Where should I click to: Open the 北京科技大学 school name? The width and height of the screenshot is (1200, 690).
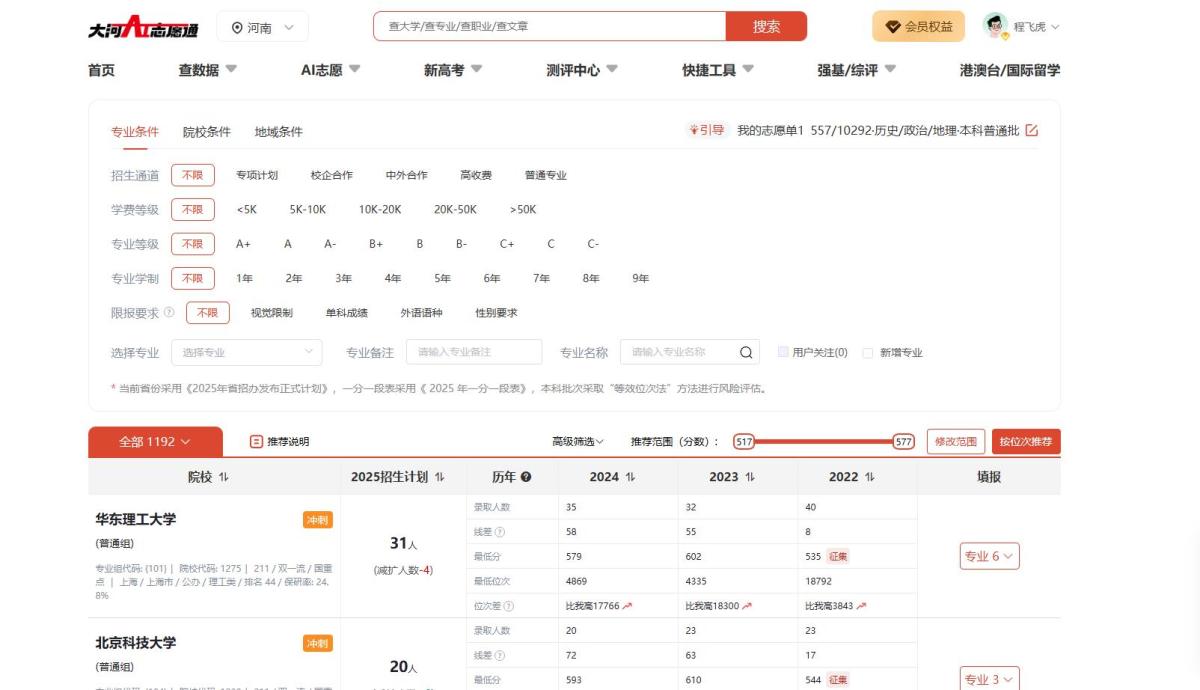[x=135, y=643]
